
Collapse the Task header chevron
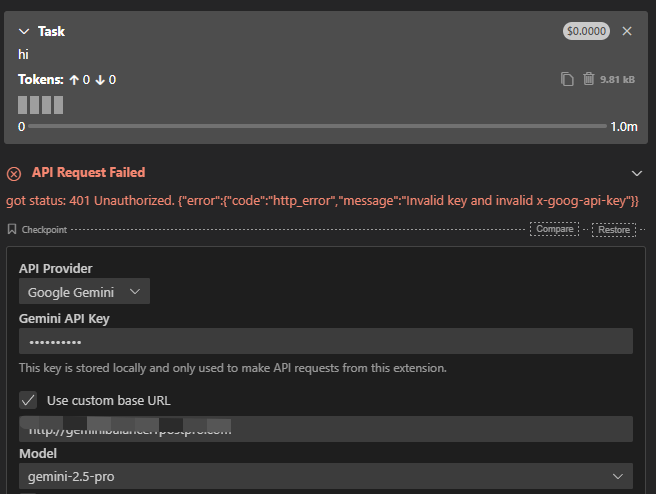[x=24, y=31]
